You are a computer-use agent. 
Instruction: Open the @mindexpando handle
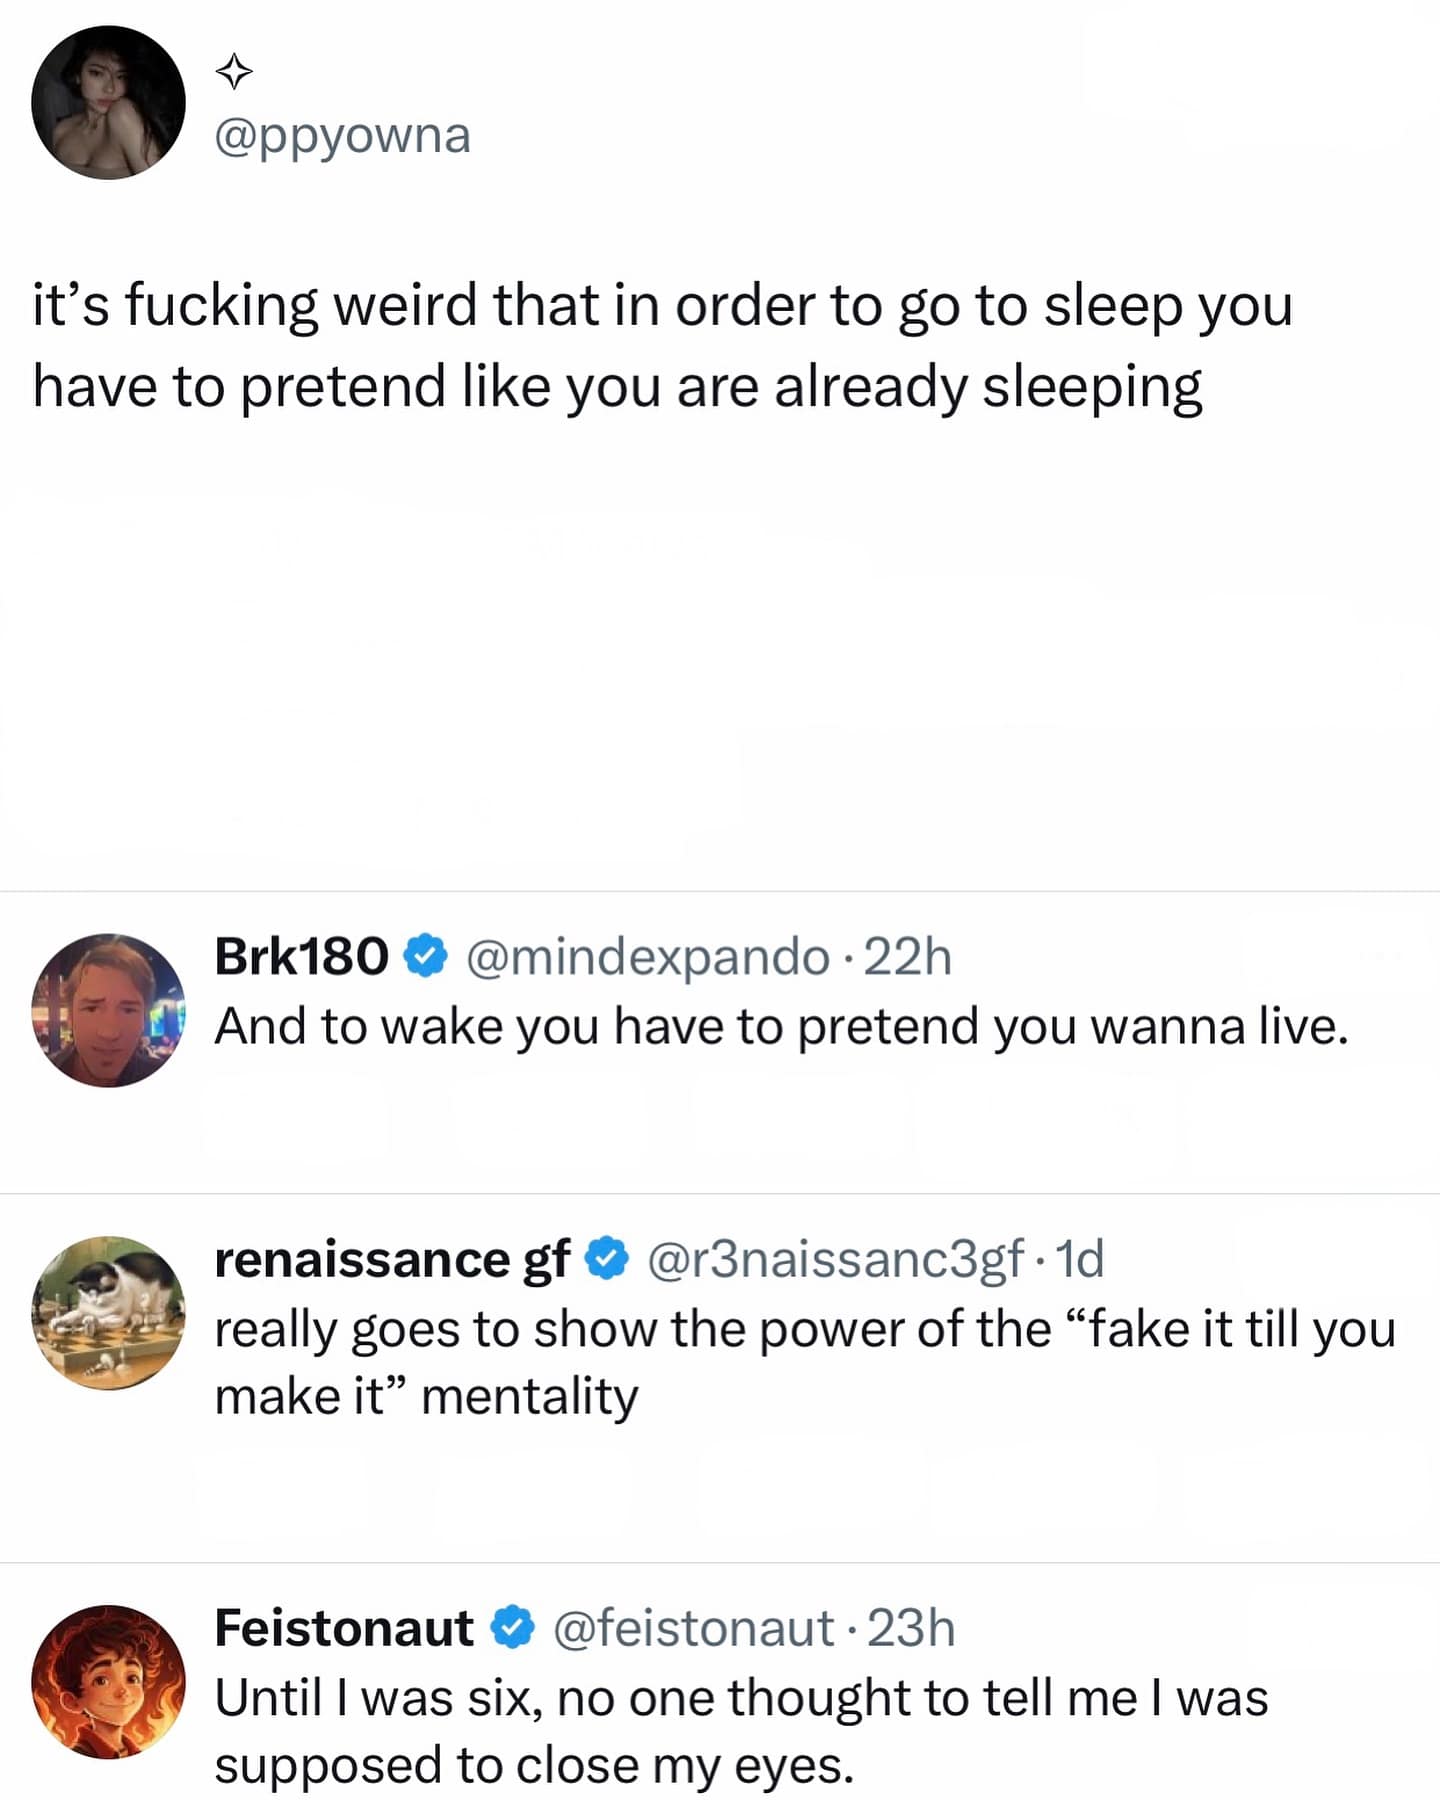pyautogui.click(x=647, y=957)
